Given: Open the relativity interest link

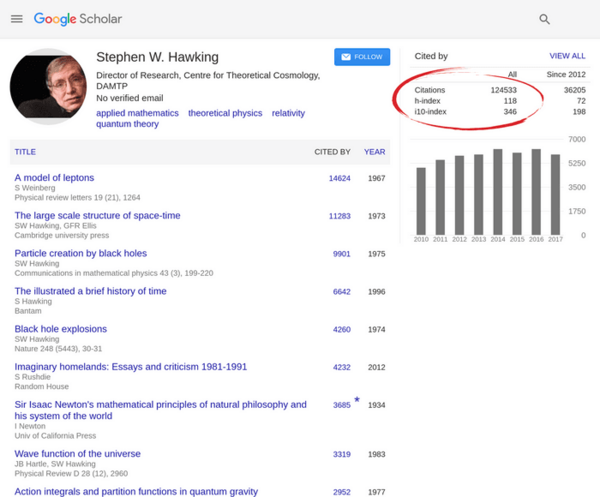Looking at the screenshot, I should (288, 113).
